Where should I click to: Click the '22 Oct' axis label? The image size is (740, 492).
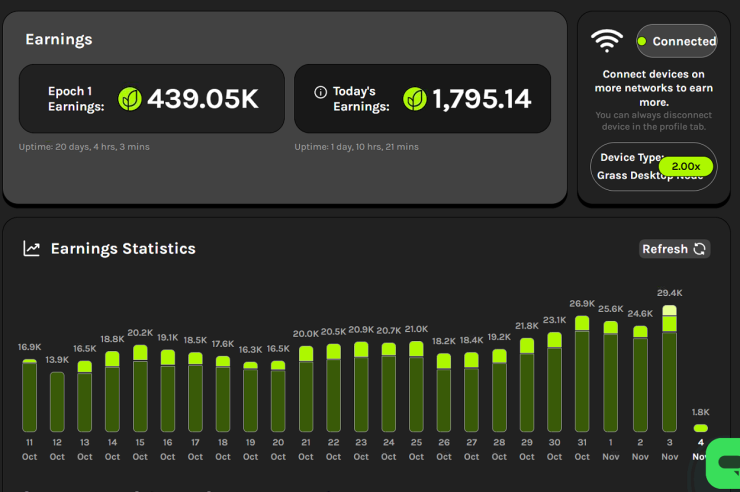click(x=334, y=450)
